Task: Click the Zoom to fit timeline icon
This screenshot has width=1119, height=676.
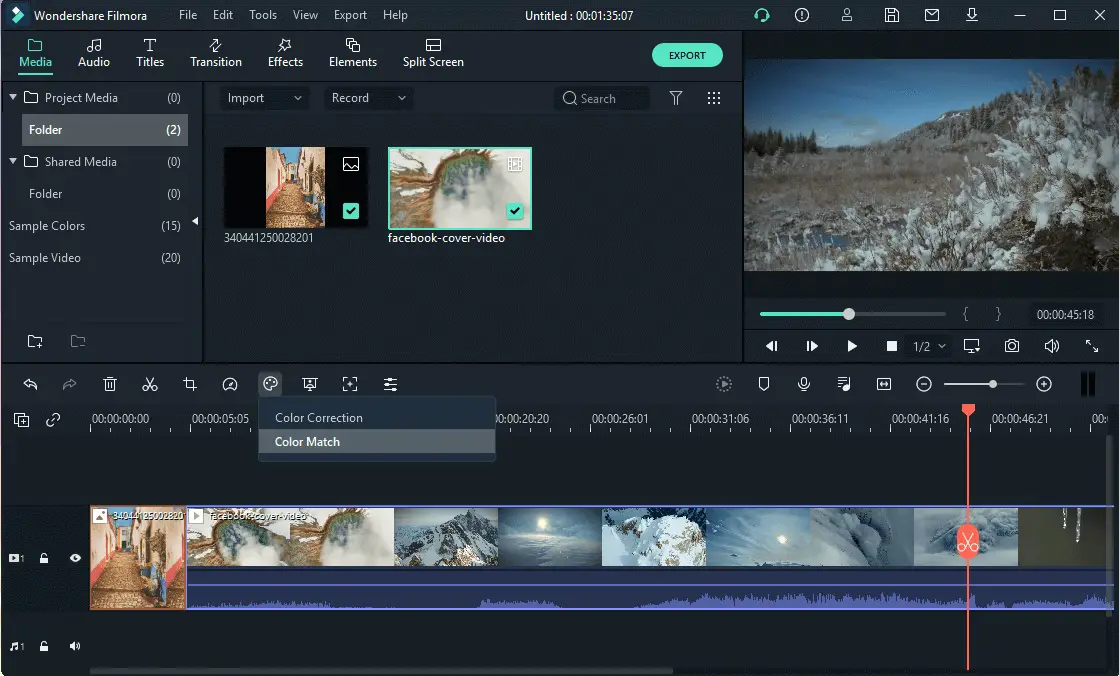Action: point(883,384)
